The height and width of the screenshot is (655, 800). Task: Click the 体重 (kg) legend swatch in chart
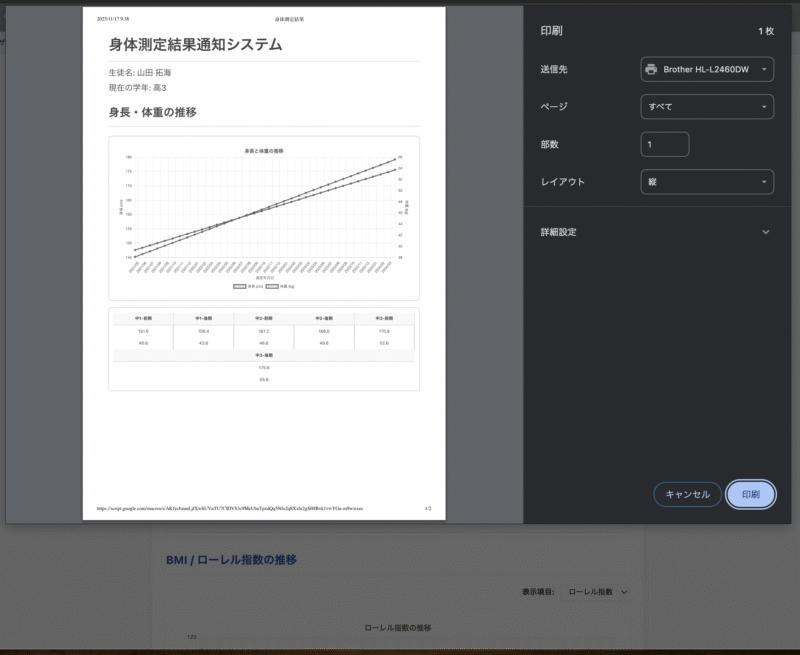coord(270,286)
